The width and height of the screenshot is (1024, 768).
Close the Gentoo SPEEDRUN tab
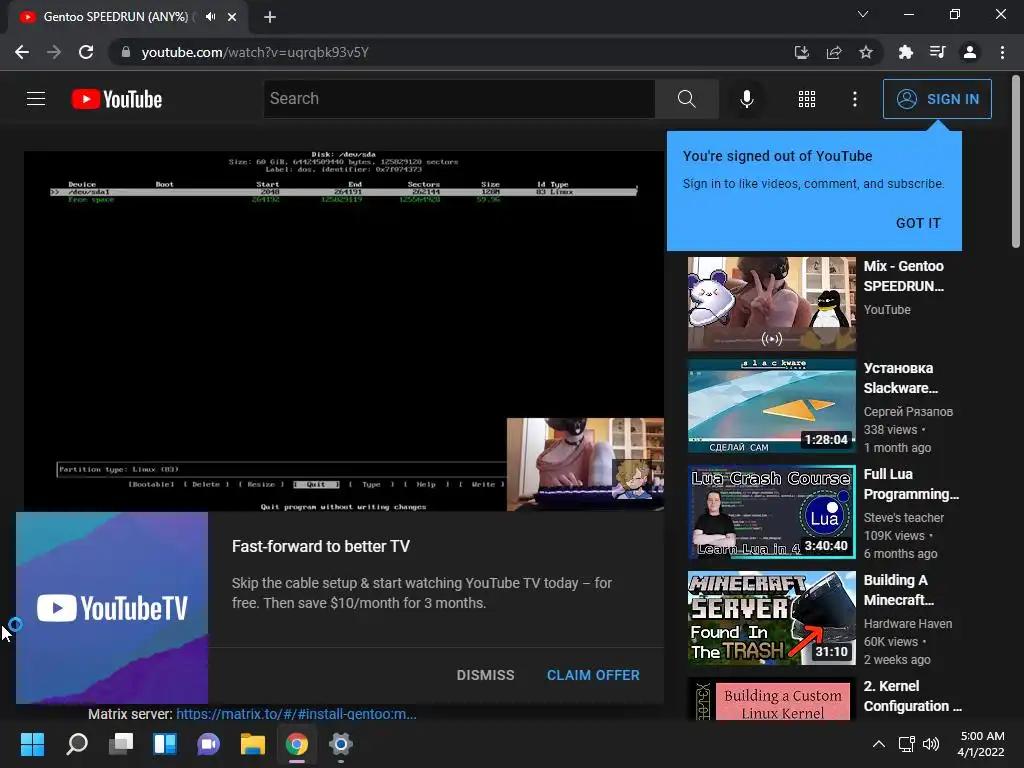click(x=232, y=17)
